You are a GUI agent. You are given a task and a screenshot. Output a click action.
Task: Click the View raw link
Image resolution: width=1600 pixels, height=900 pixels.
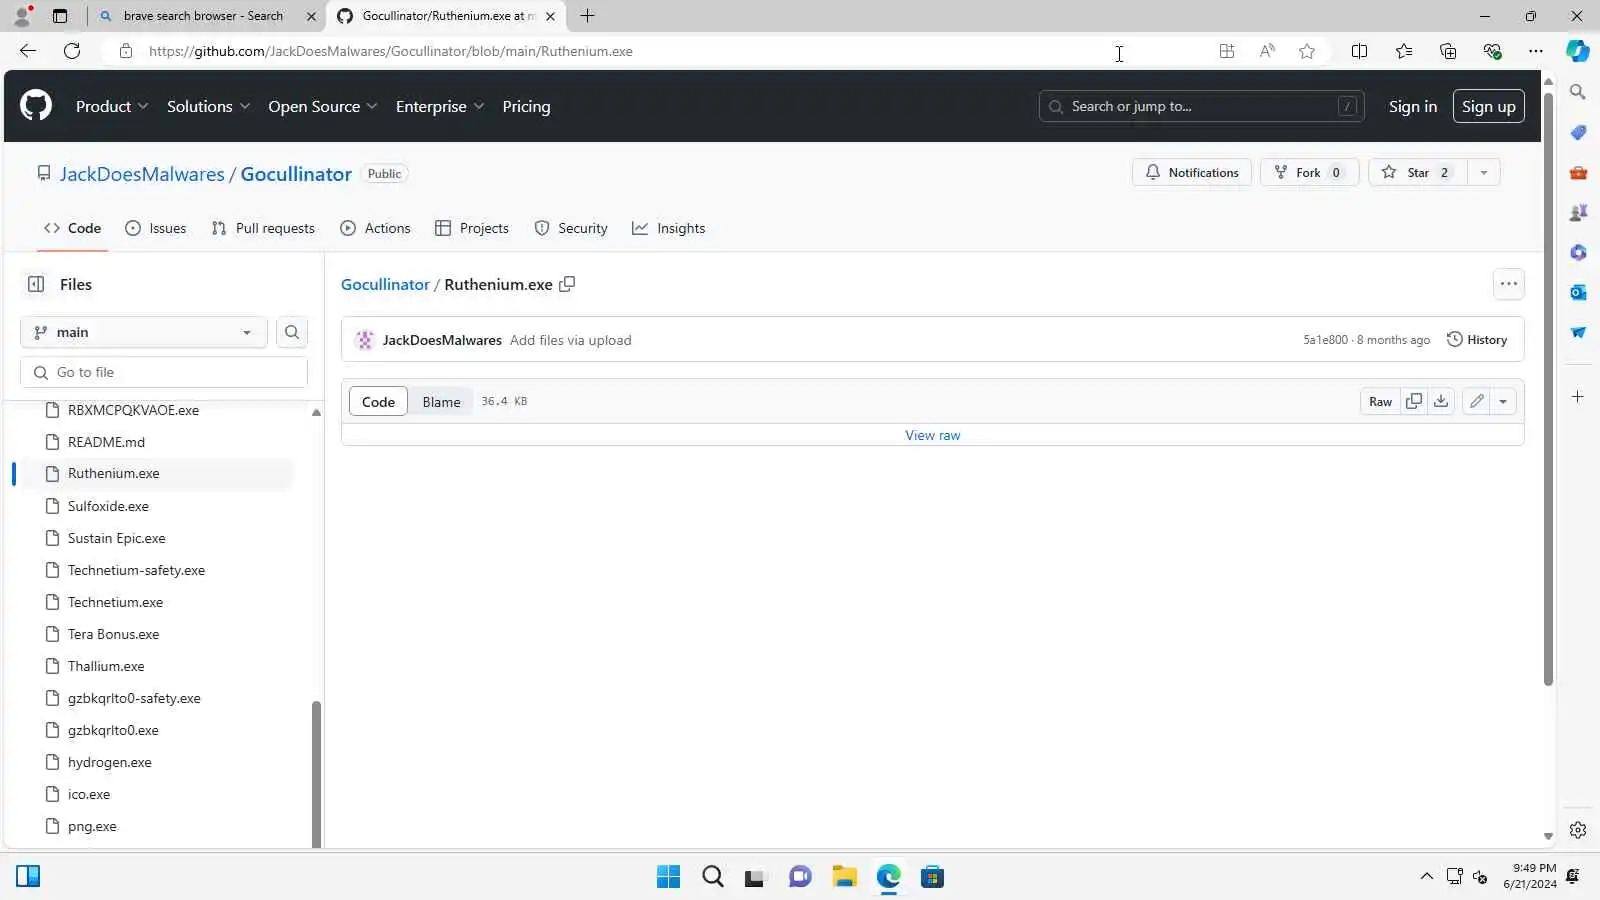932,435
